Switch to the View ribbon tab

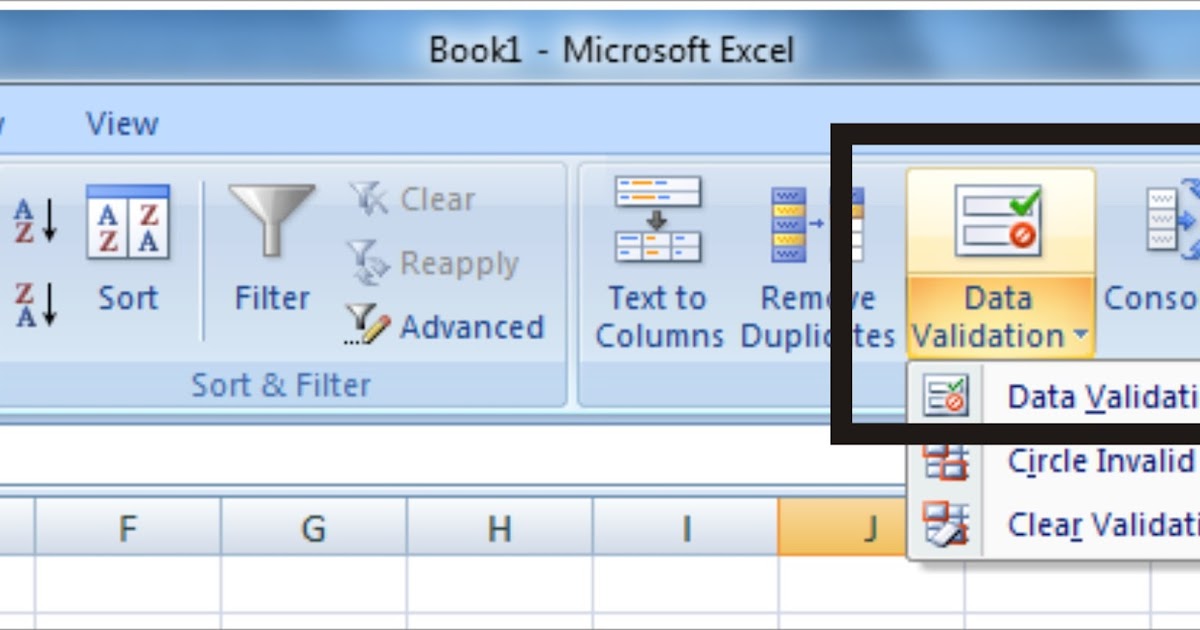122,124
